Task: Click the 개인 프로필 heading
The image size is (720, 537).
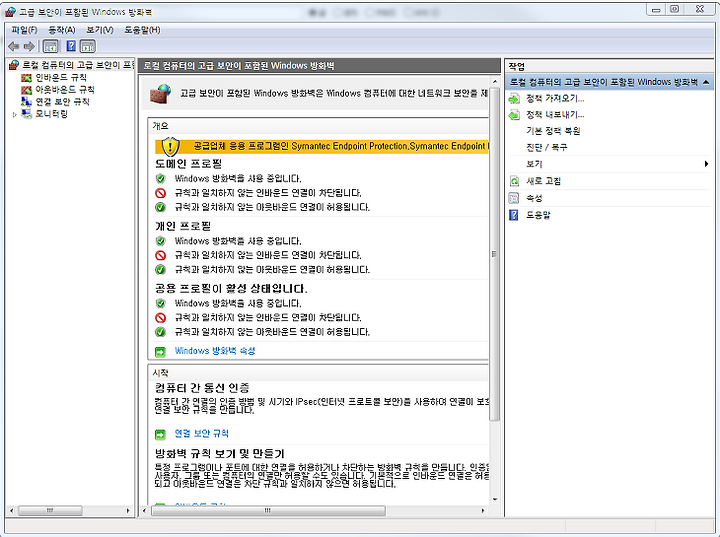Action: (x=183, y=226)
